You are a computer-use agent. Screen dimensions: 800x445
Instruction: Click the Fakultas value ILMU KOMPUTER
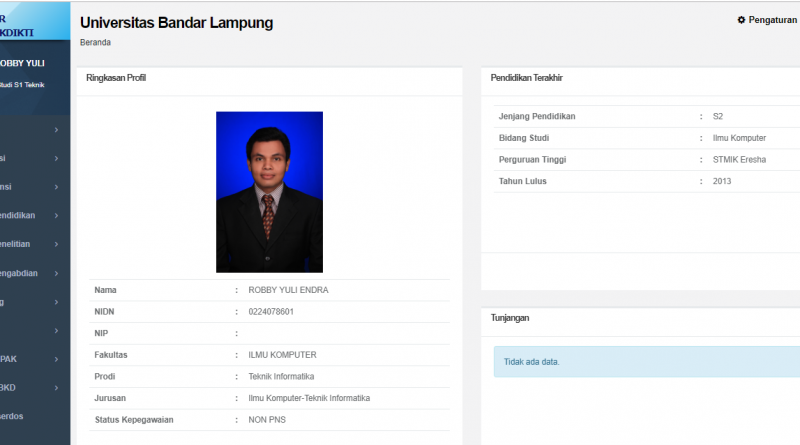(282, 355)
